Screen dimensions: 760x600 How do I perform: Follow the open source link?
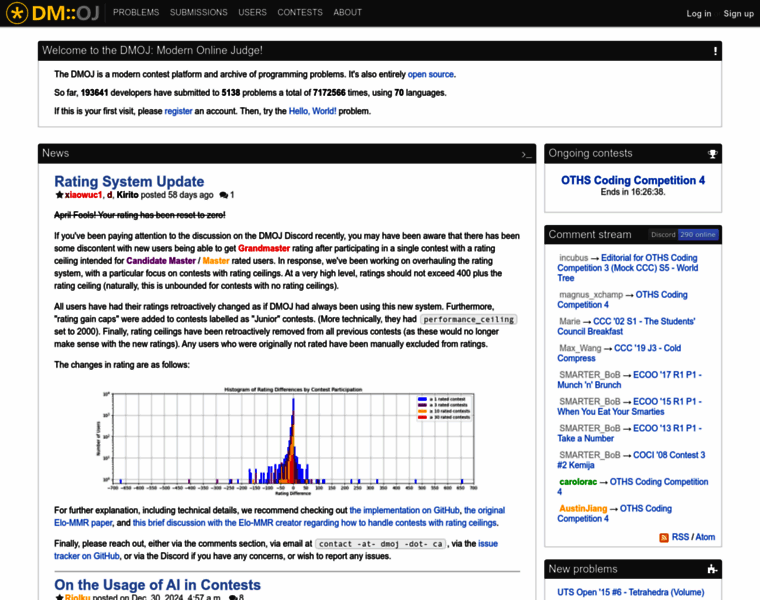click(x=430, y=74)
